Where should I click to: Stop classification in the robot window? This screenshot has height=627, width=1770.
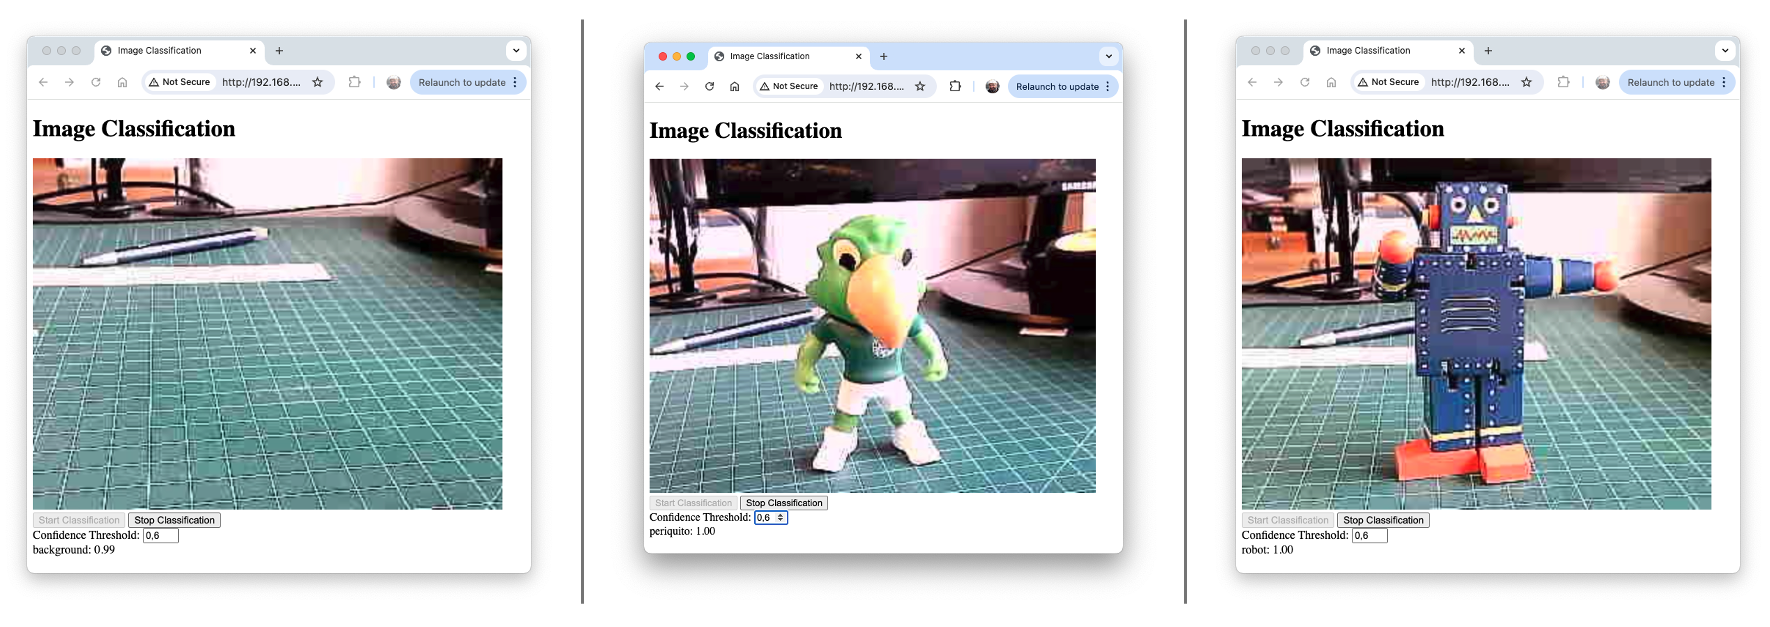tap(1383, 520)
